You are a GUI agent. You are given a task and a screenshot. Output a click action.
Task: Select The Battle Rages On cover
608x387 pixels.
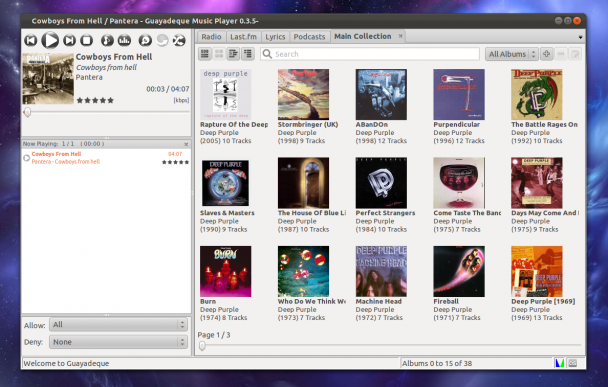(537, 94)
